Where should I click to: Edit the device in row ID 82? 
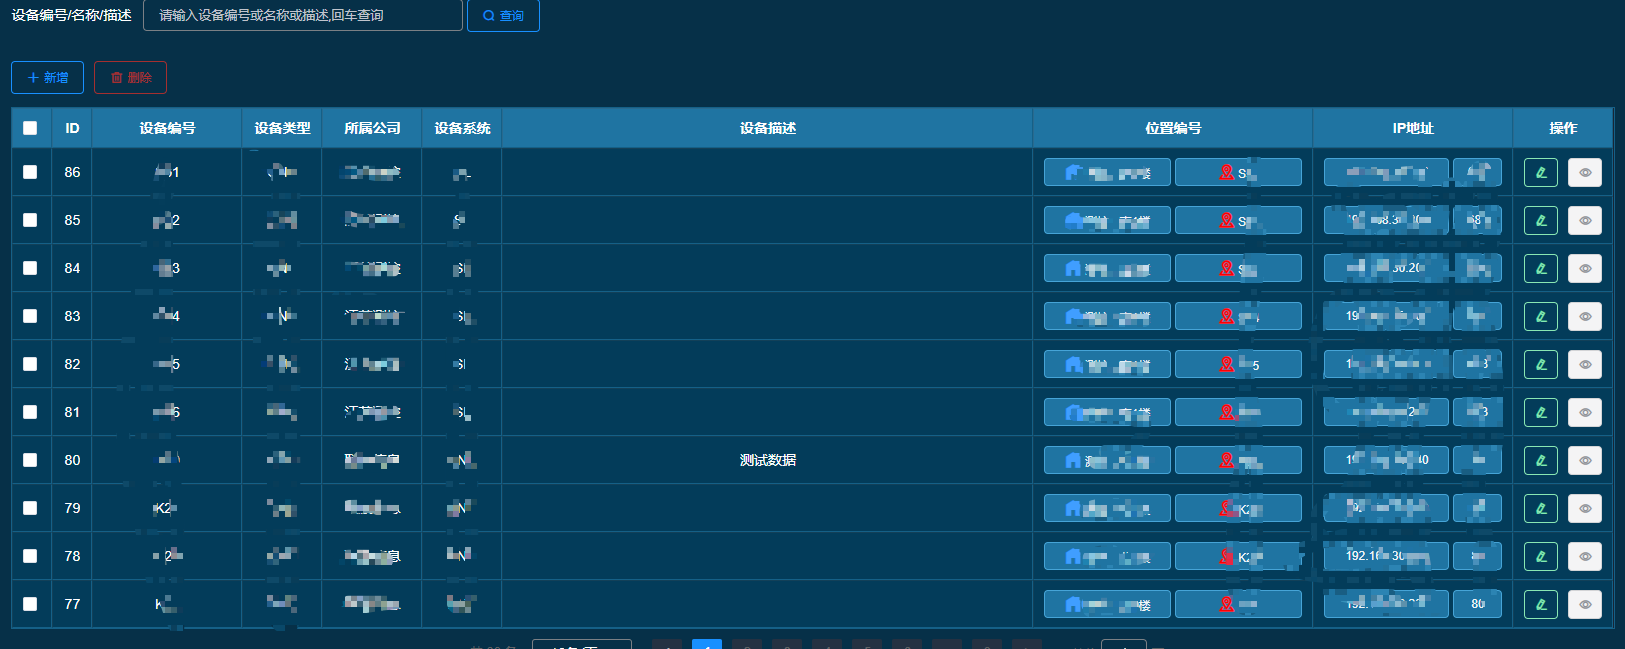click(x=1541, y=364)
